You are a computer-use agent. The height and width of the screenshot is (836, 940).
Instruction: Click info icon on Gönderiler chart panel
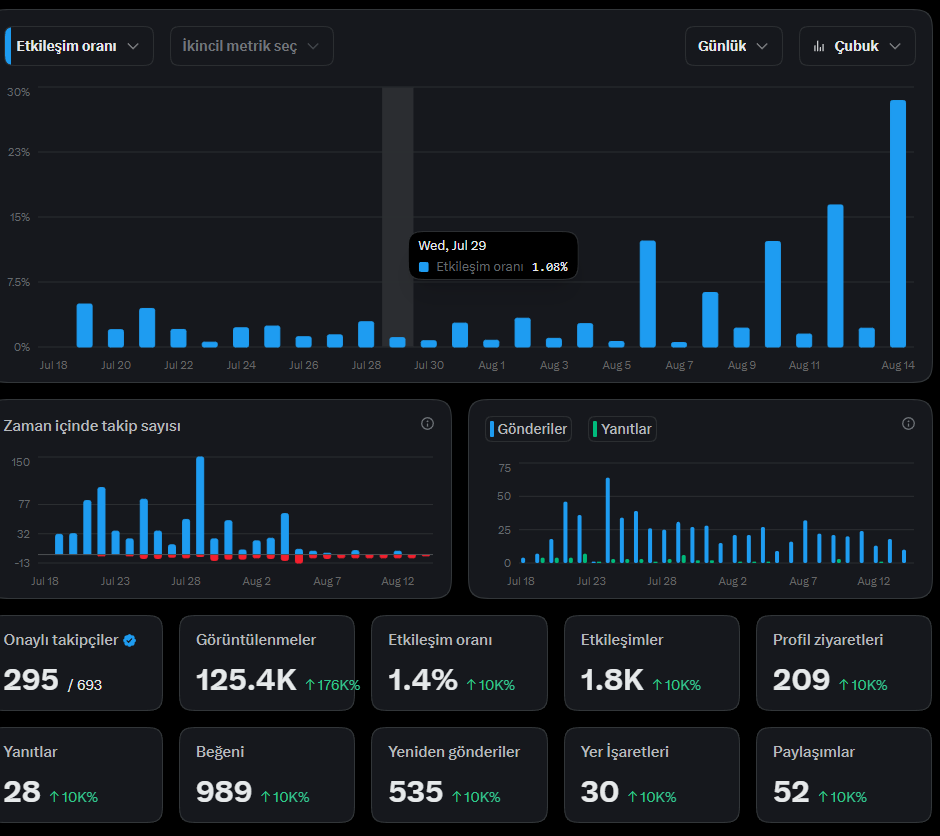coord(908,424)
